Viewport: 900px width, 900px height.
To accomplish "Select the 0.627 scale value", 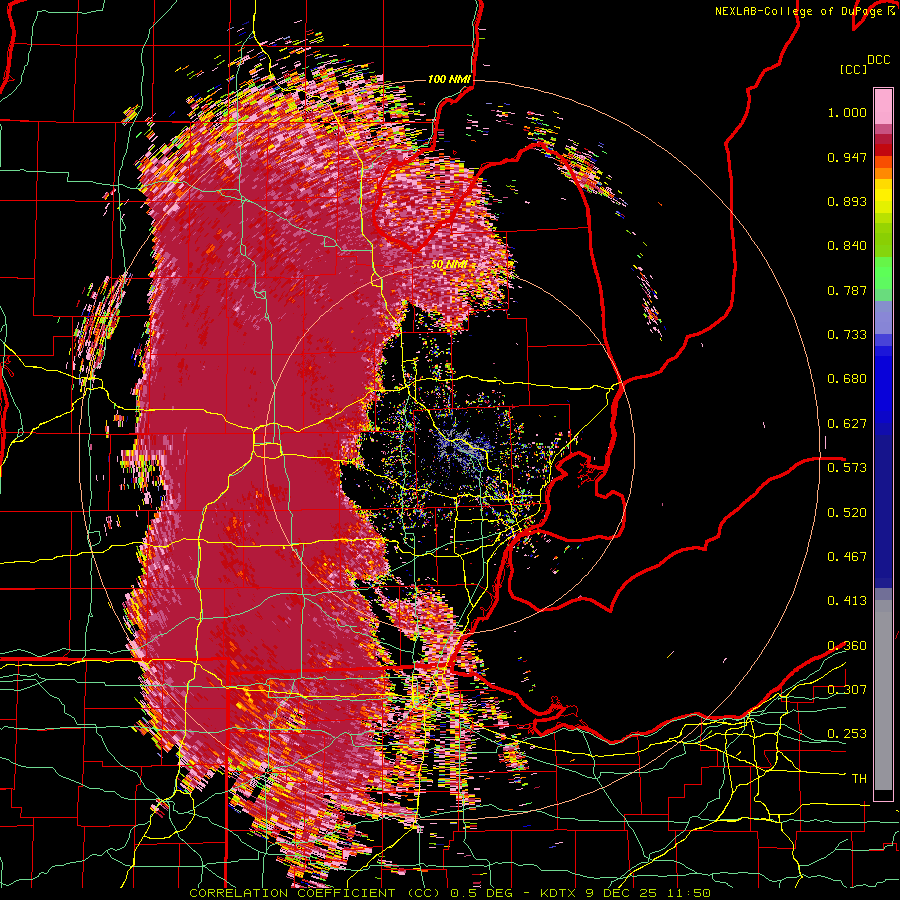I will 847,424.
